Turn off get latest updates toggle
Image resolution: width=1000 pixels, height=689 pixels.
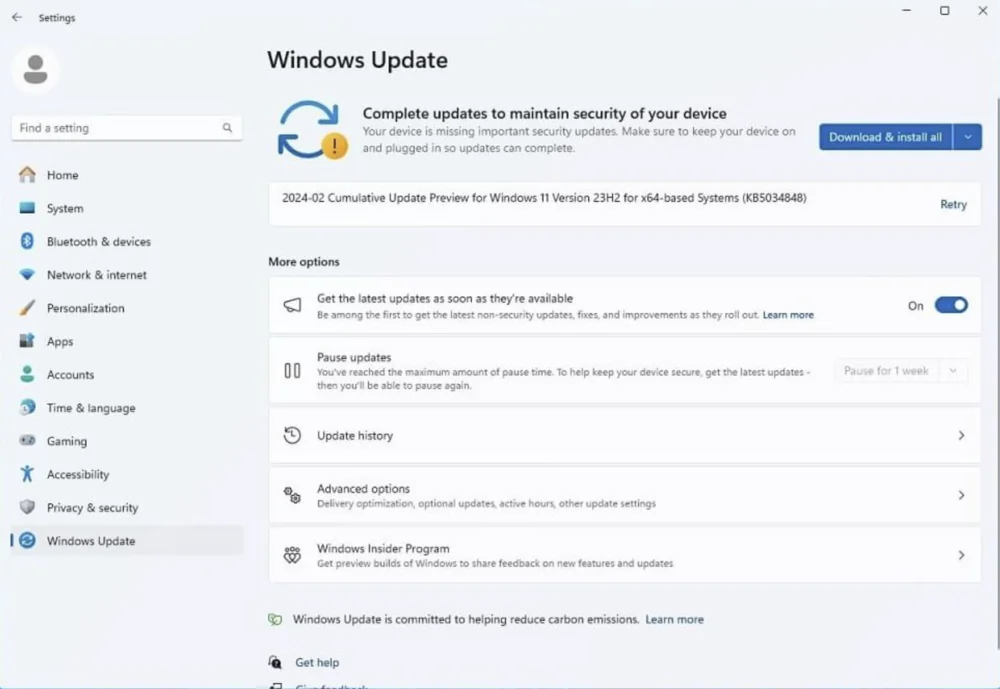tap(951, 306)
